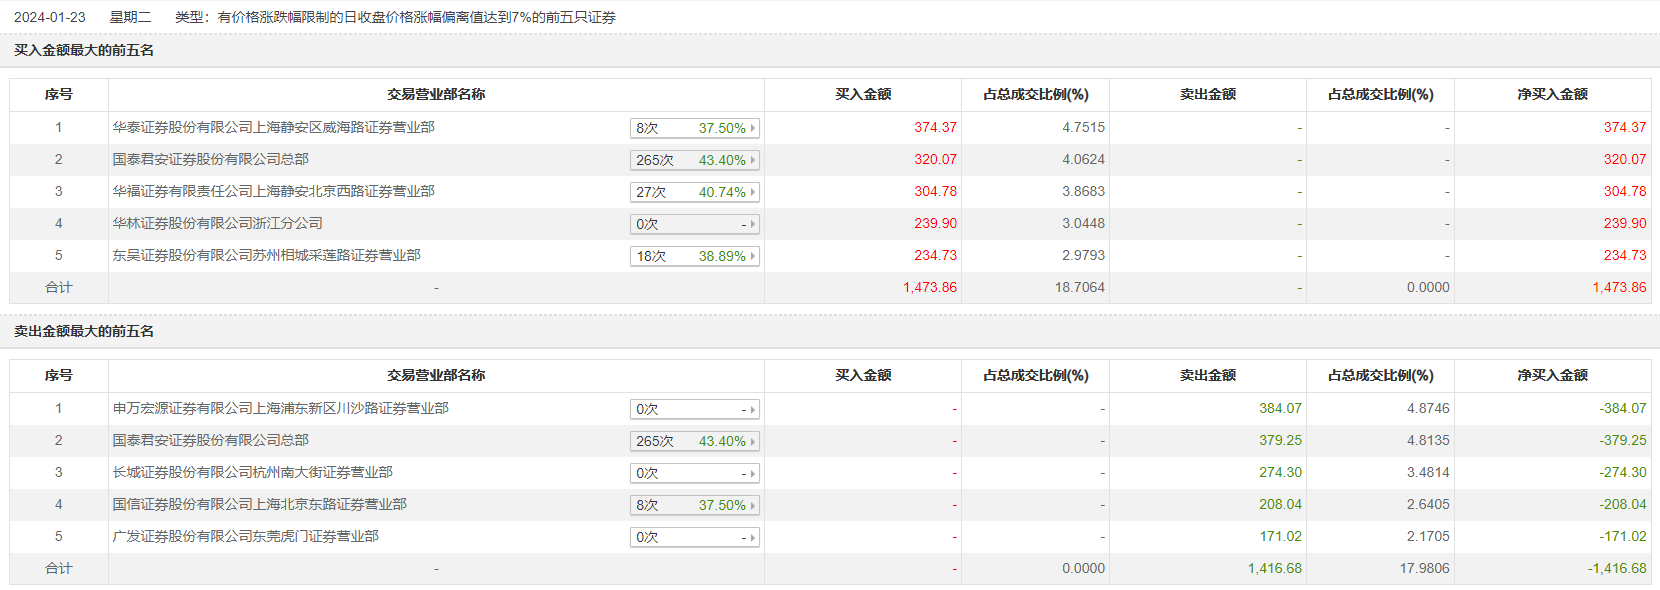Expand the 0次 box beside 华林证券浙江分公司
This screenshot has height=590, width=1660.
click(694, 224)
